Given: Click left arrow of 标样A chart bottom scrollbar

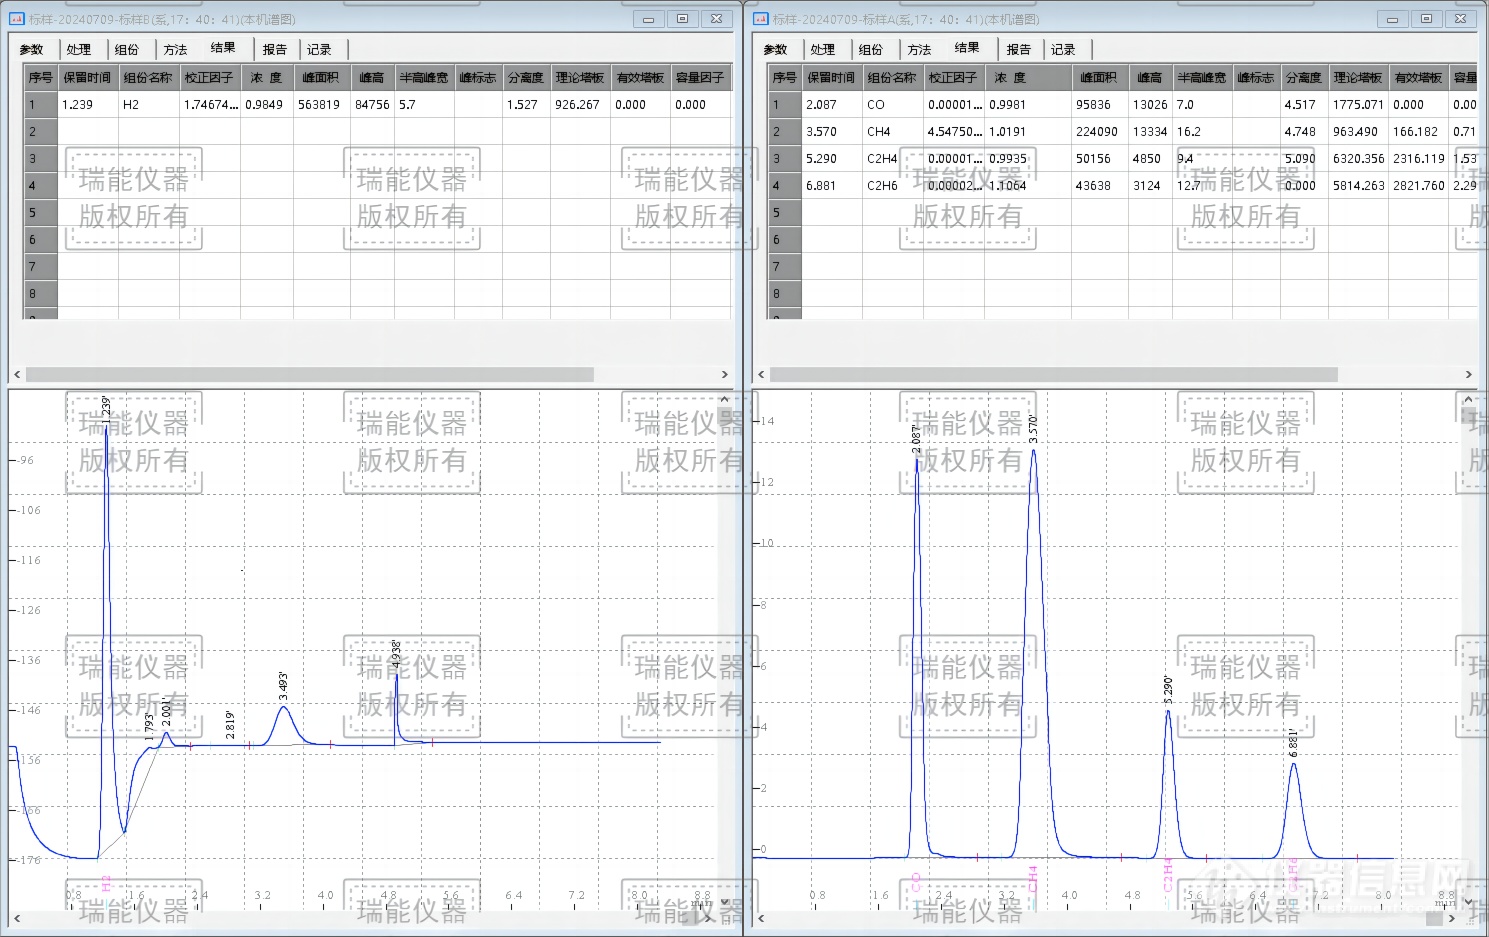Looking at the screenshot, I should pyautogui.click(x=761, y=918).
